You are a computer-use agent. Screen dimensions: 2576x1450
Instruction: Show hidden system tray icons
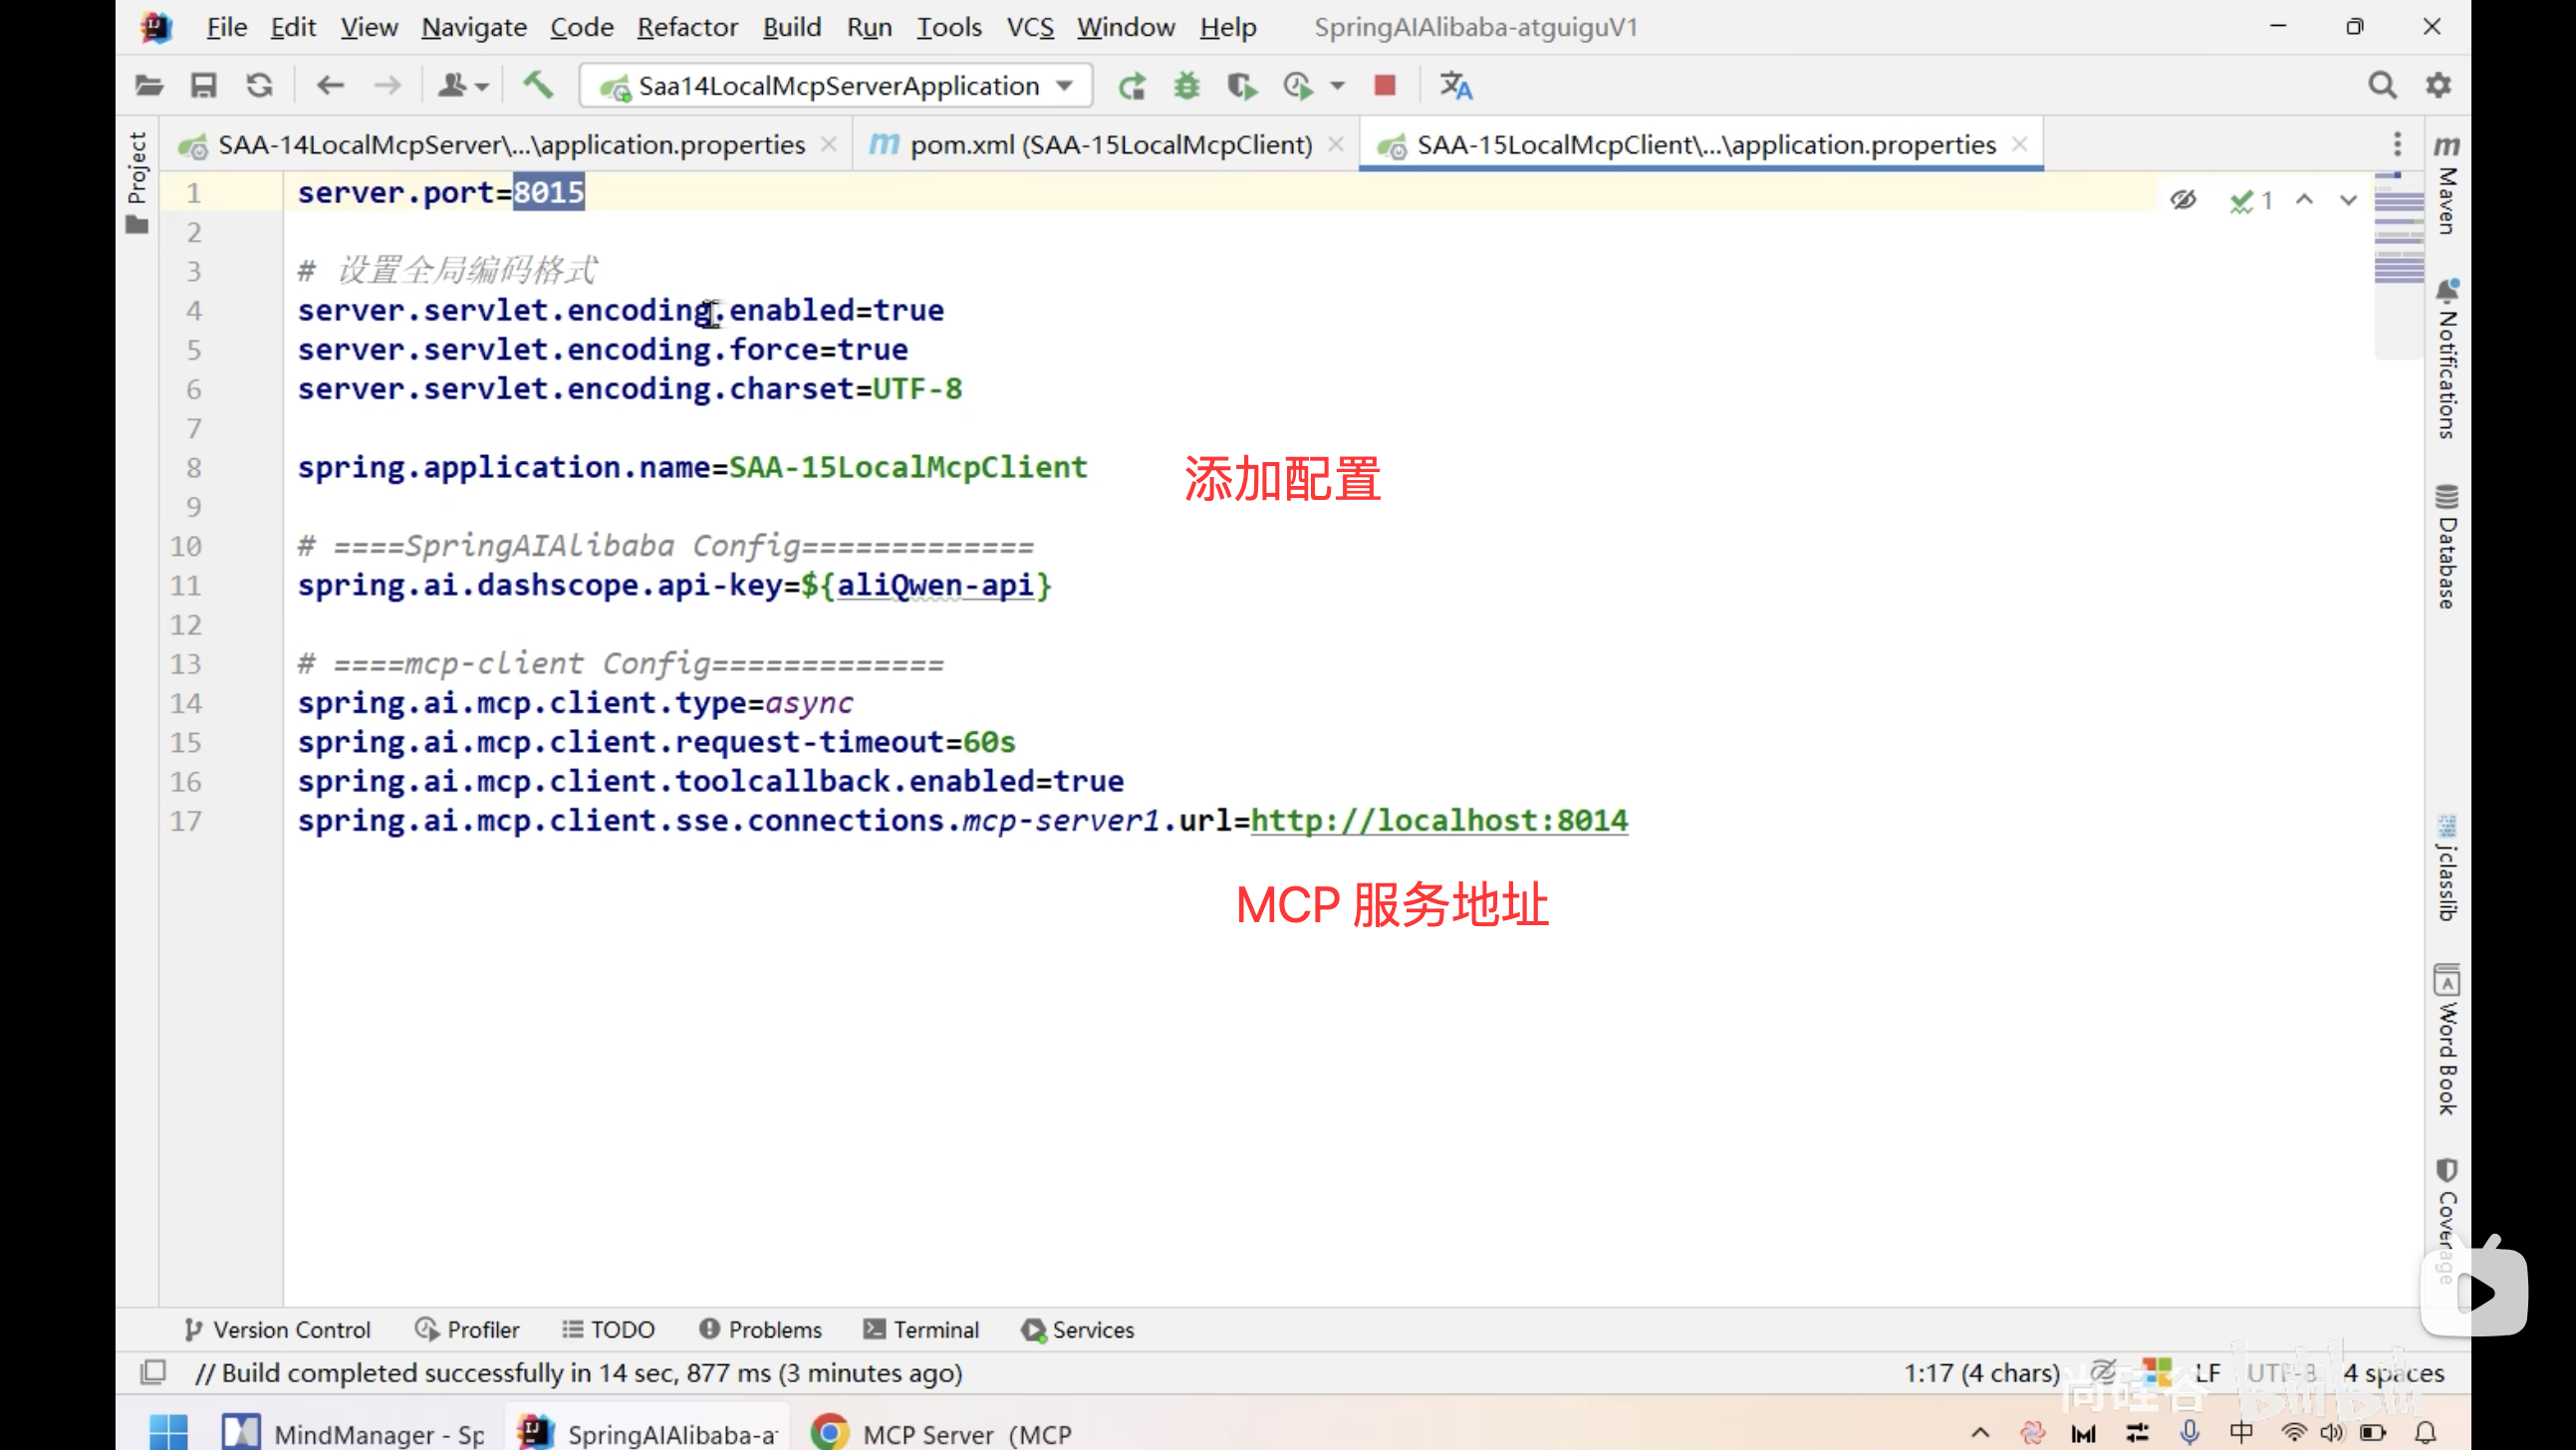click(1980, 1432)
